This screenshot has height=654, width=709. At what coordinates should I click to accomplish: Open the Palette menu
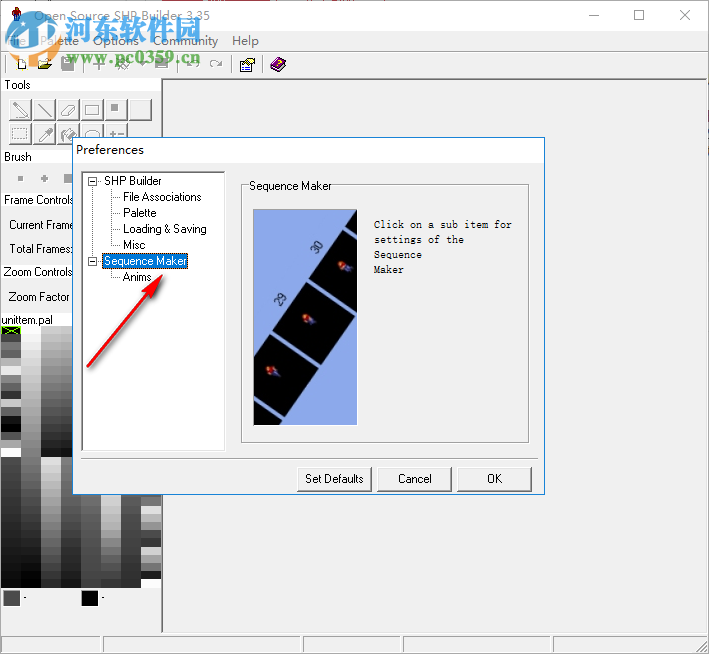coord(59,41)
